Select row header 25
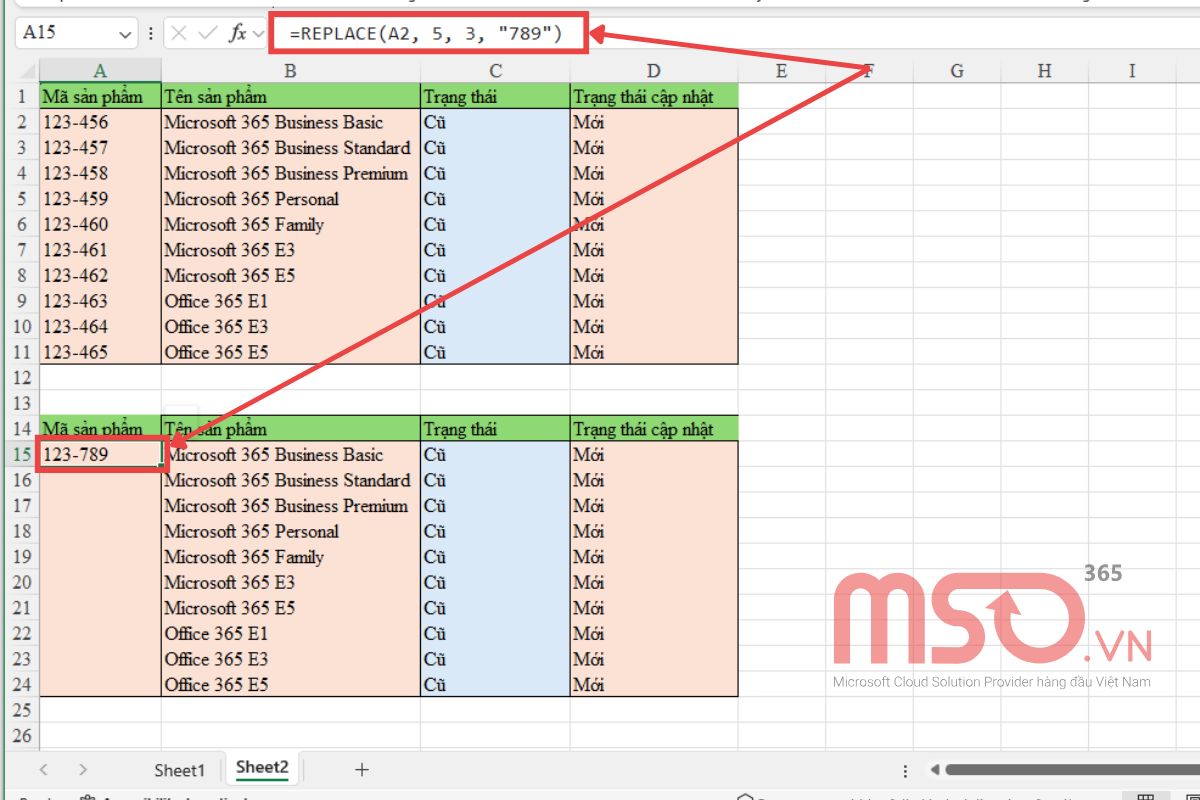This screenshot has width=1200, height=800. click(x=21, y=710)
